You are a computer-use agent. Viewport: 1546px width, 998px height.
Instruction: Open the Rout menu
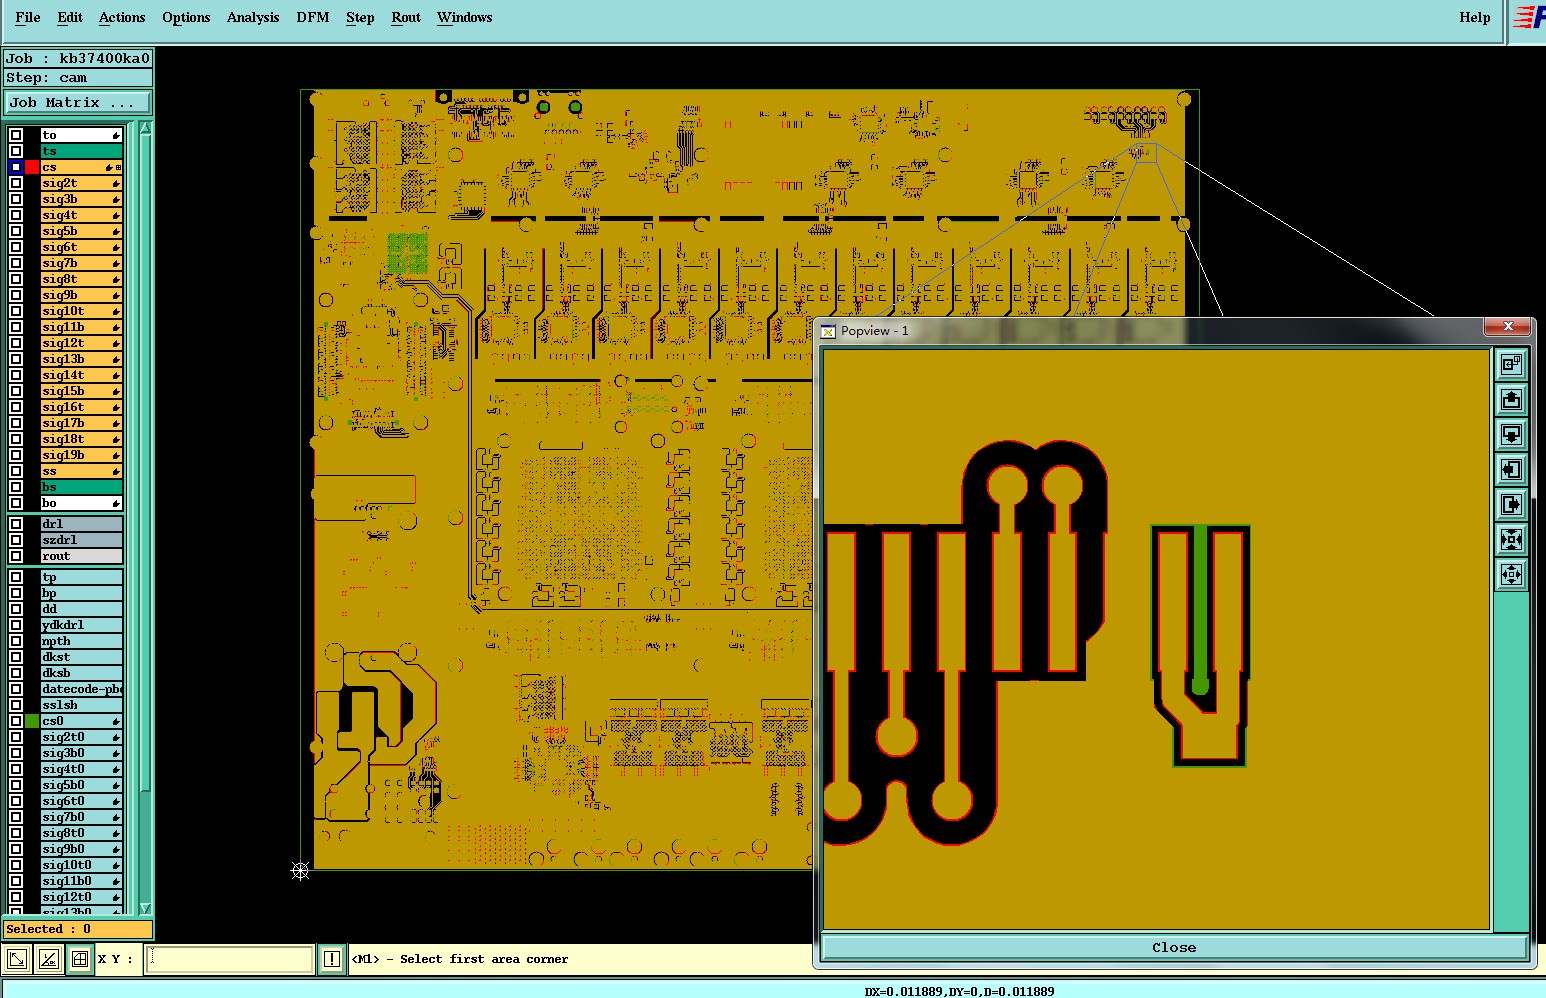406,17
